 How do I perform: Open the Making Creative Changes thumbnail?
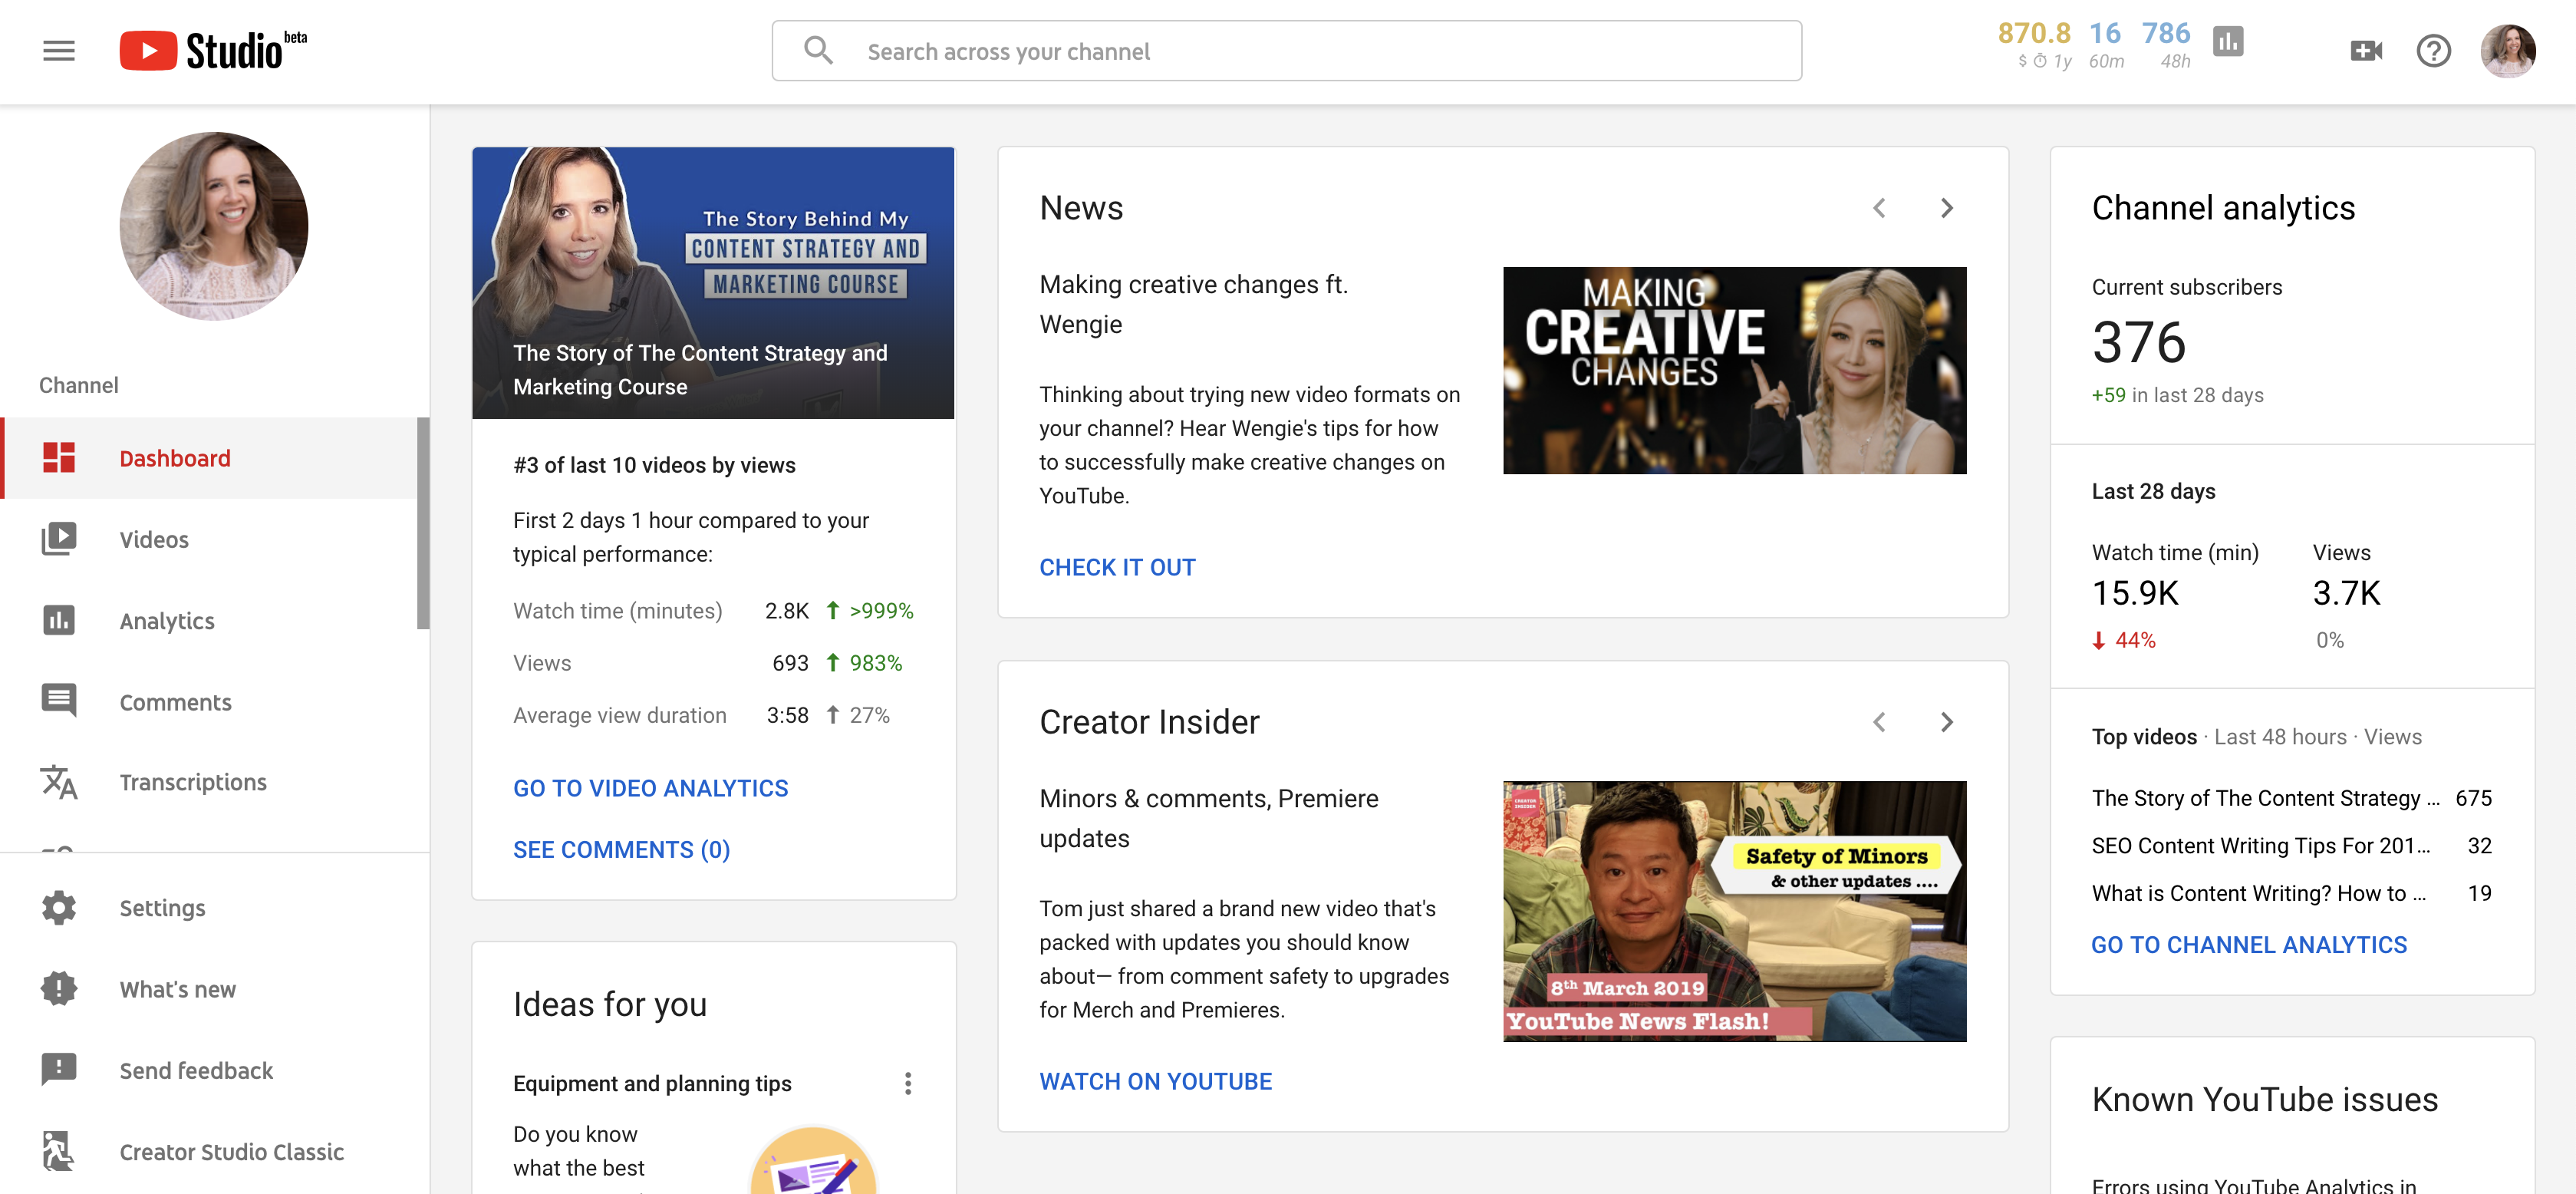pyautogui.click(x=1734, y=370)
